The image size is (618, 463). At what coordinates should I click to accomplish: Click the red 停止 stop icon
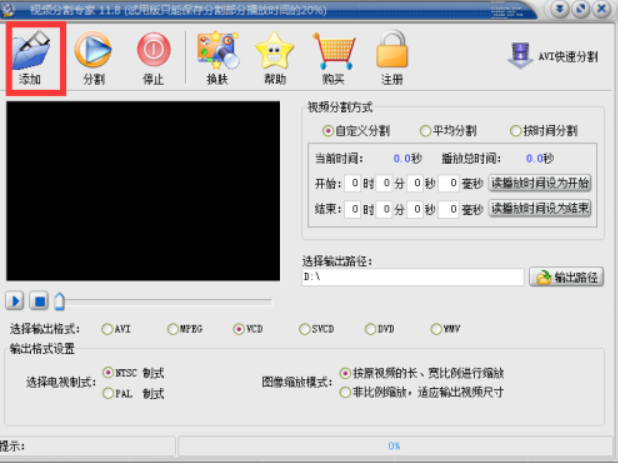(154, 50)
